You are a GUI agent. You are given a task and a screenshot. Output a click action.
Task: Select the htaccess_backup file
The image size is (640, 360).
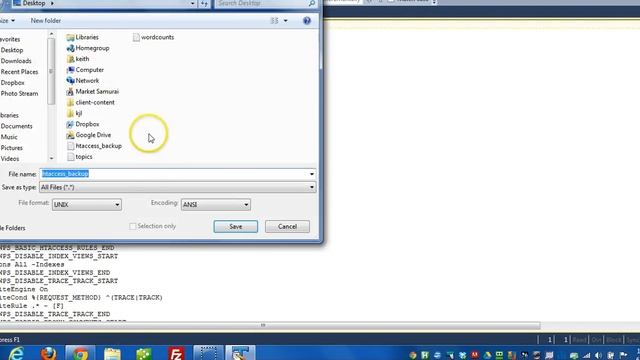[94, 146]
